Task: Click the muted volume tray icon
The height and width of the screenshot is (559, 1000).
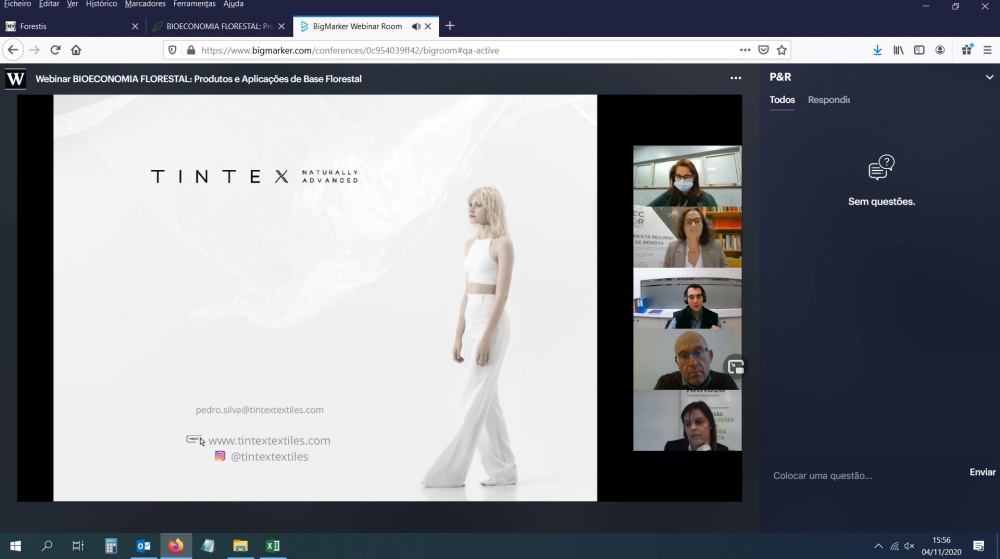Action: tap(909, 546)
